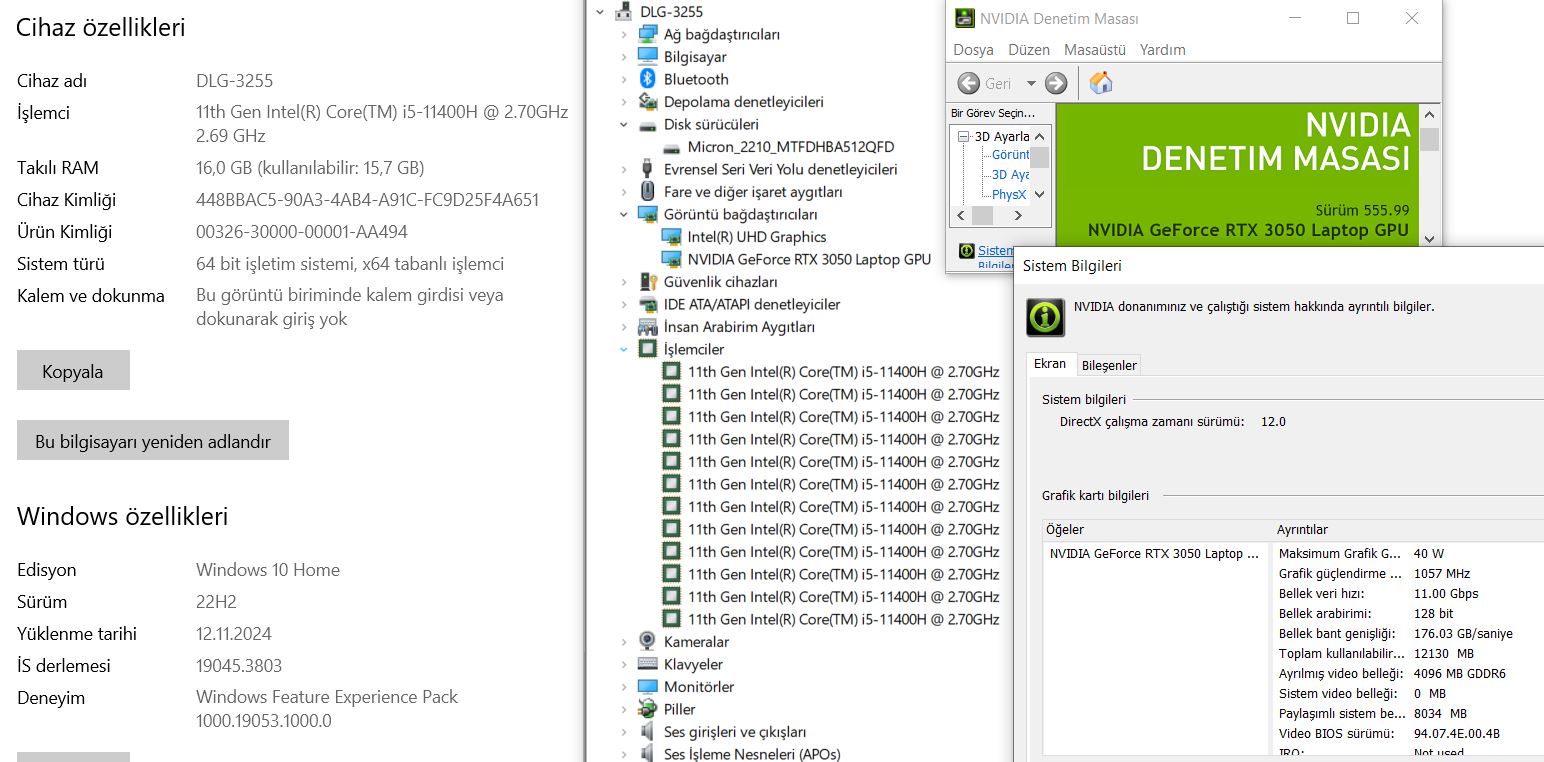Image resolution: width=1544 pixels, height=762 pixels.
Task: Click Bu bilgisayarı yeniden adlandır button
Action: 153,441
